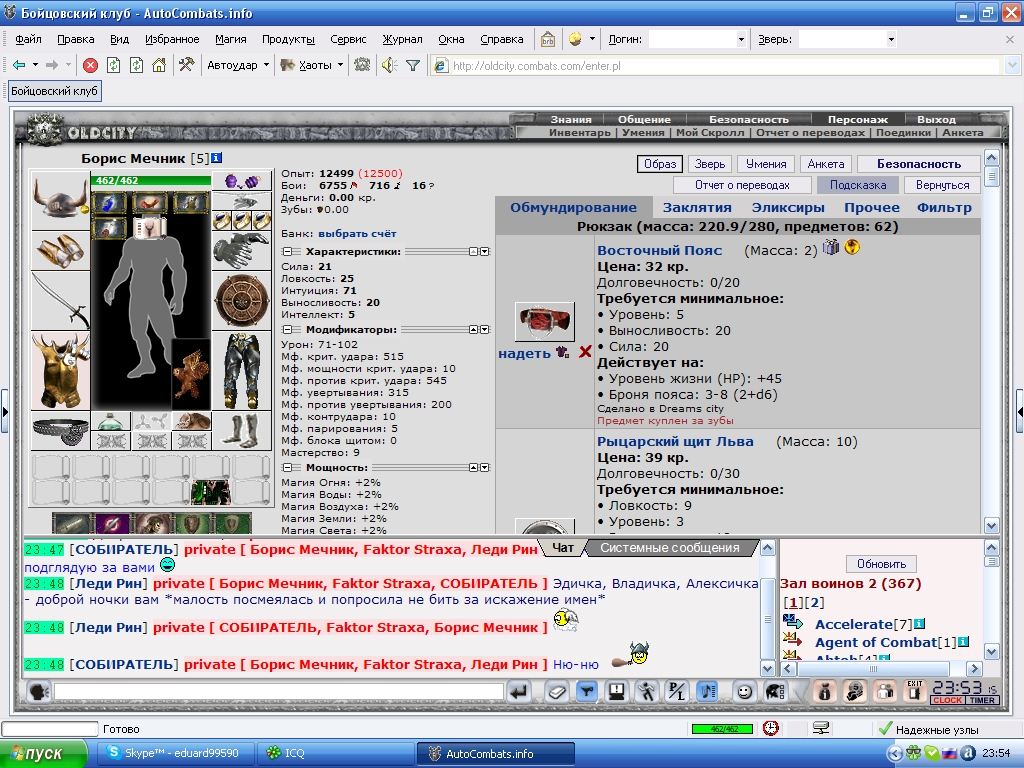Viewport: 1024px width, 768px height.
Task: Click the golden bracers equipment slot
Action: click(x=60, y=251)
